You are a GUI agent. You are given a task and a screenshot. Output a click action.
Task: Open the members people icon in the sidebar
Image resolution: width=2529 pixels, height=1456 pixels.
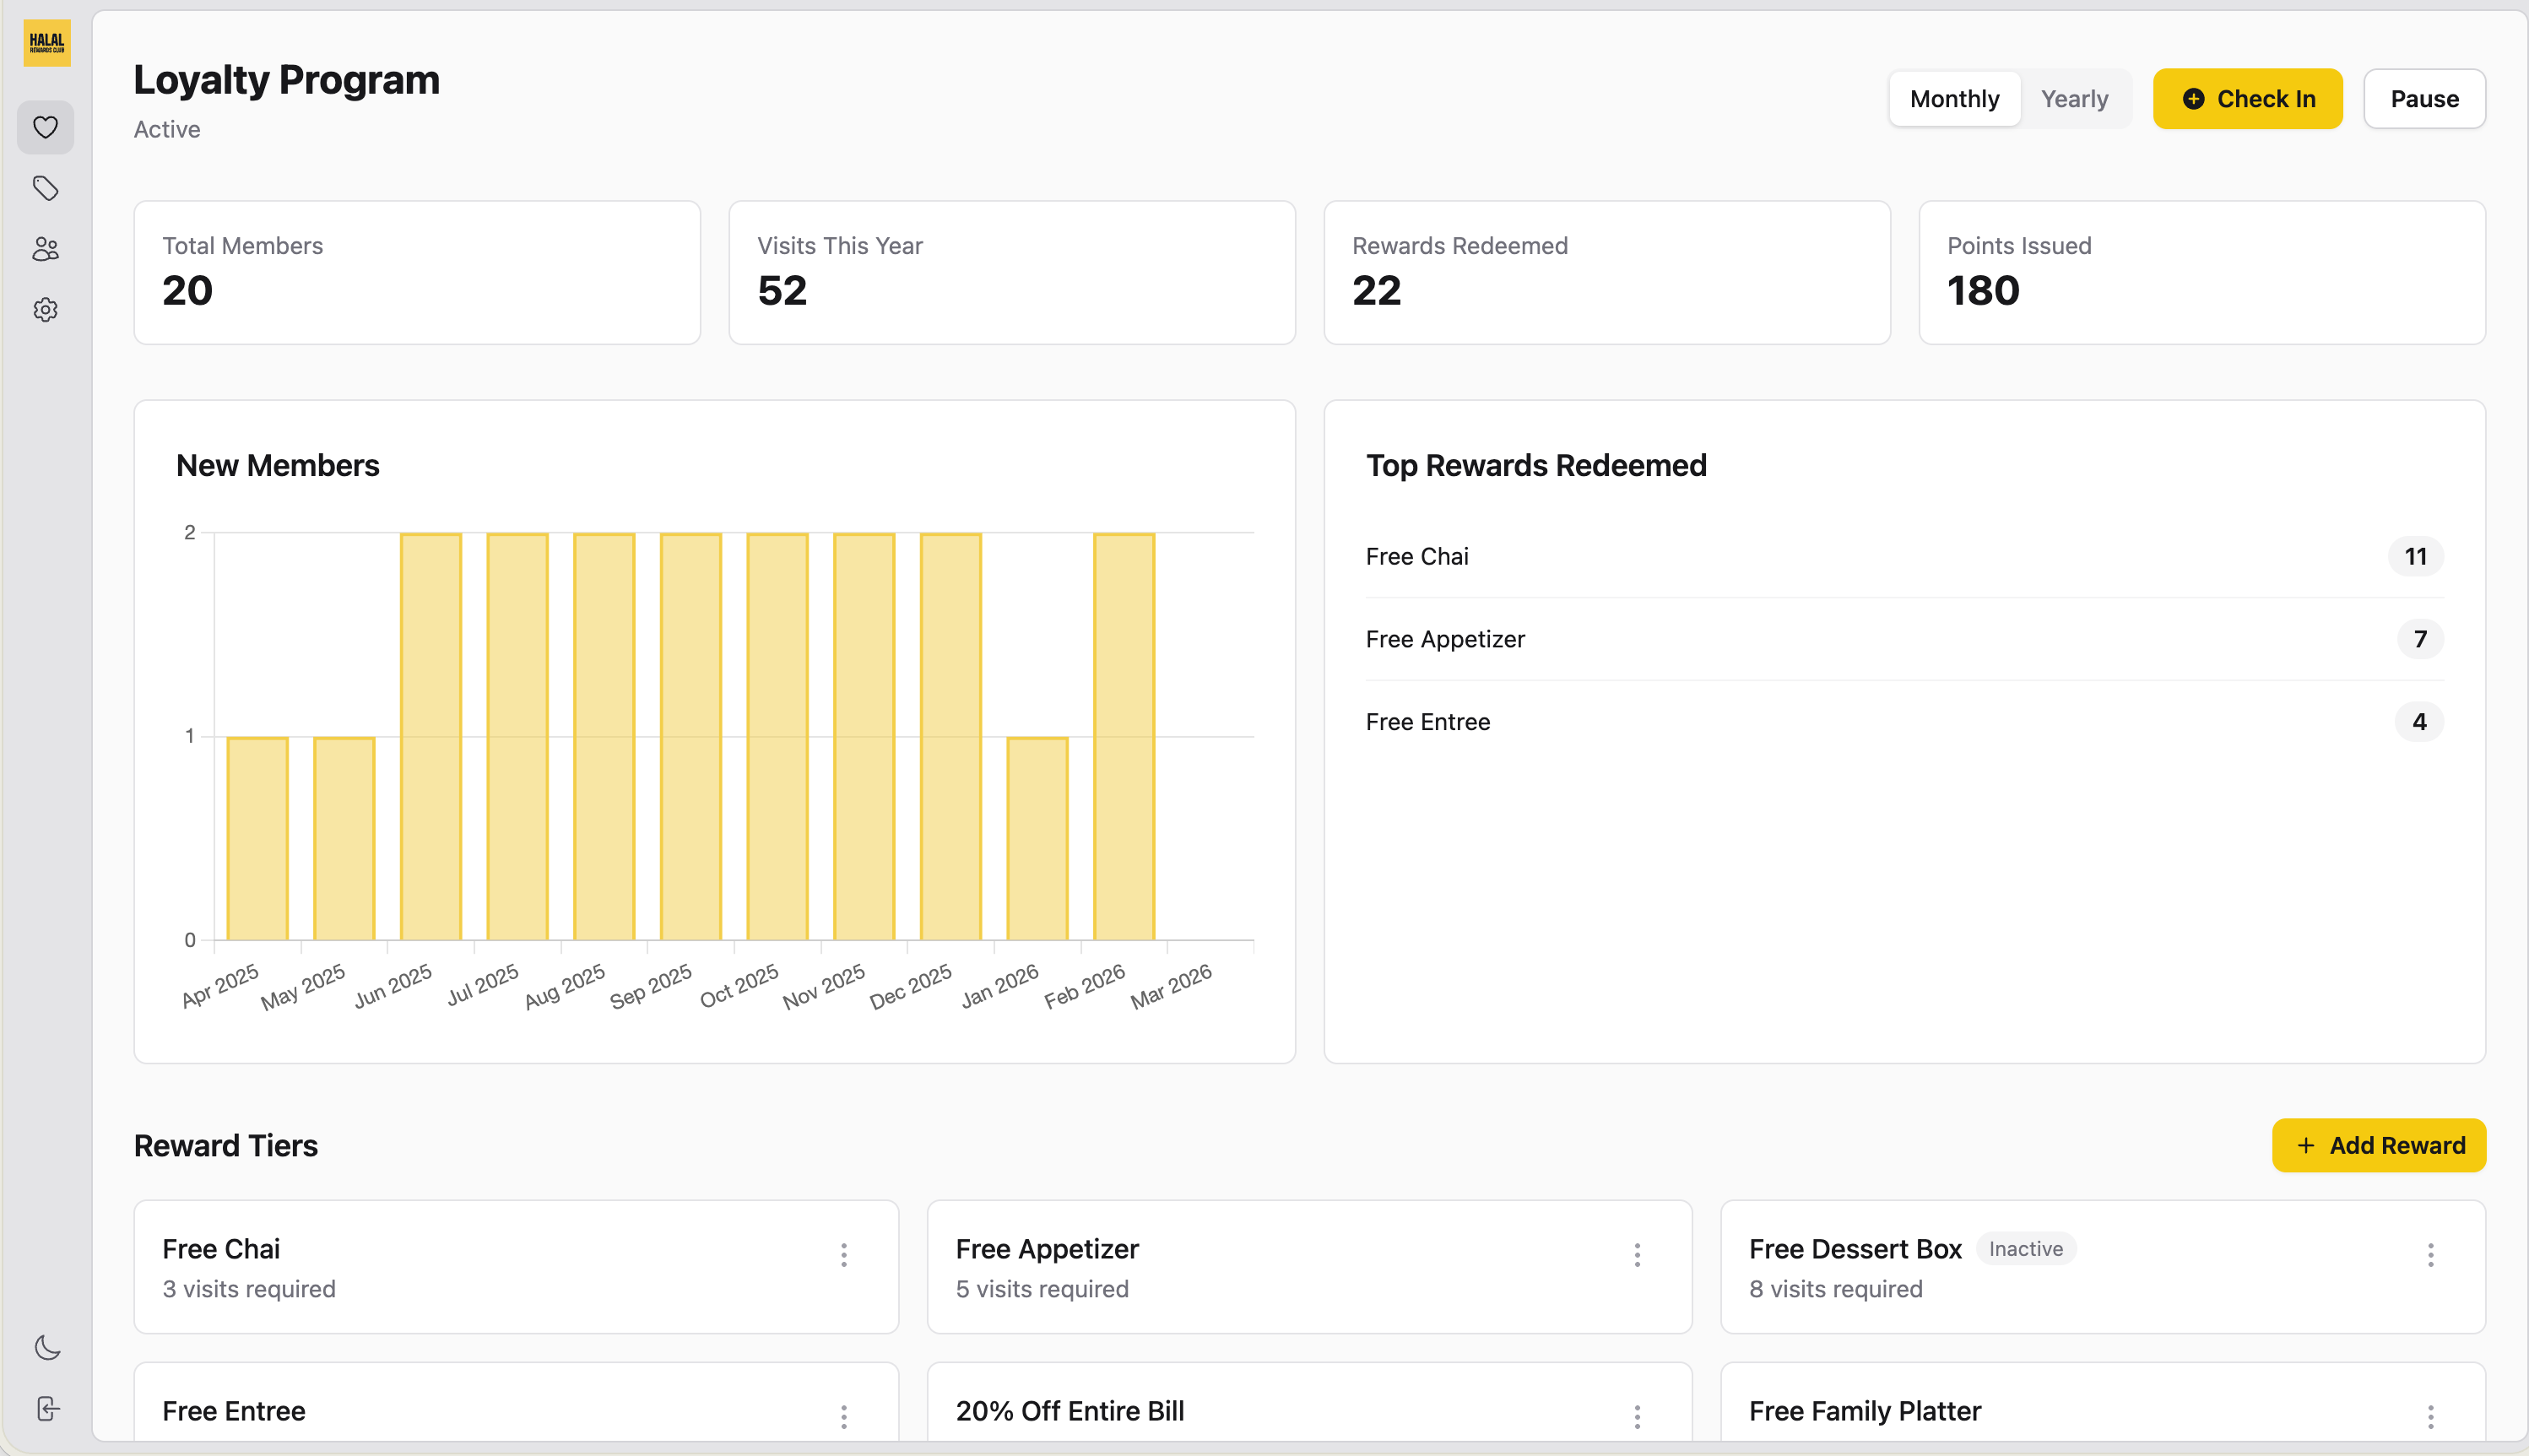pyautogui.click(x=46, y=249)
